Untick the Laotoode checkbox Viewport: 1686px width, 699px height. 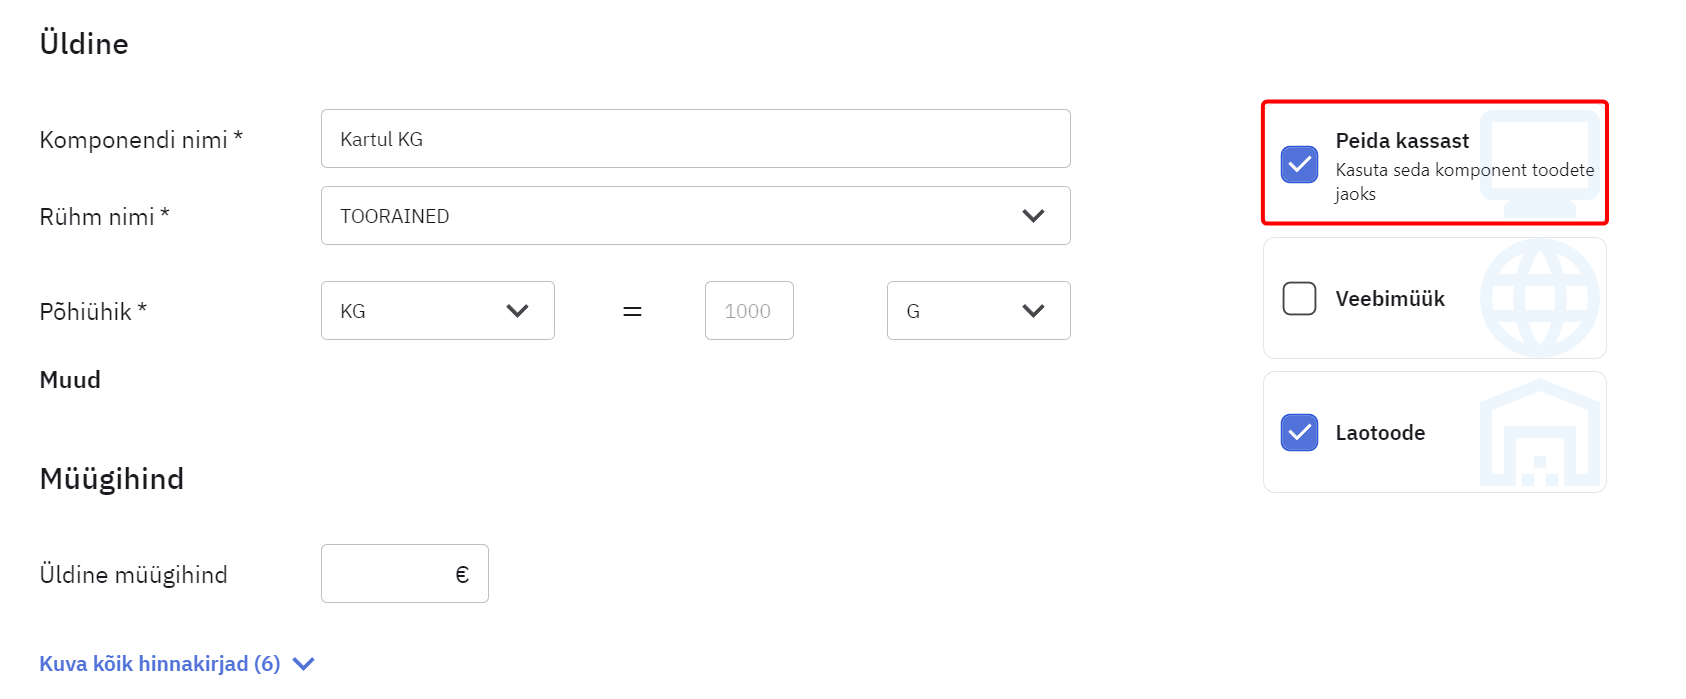pos(1299,432)
